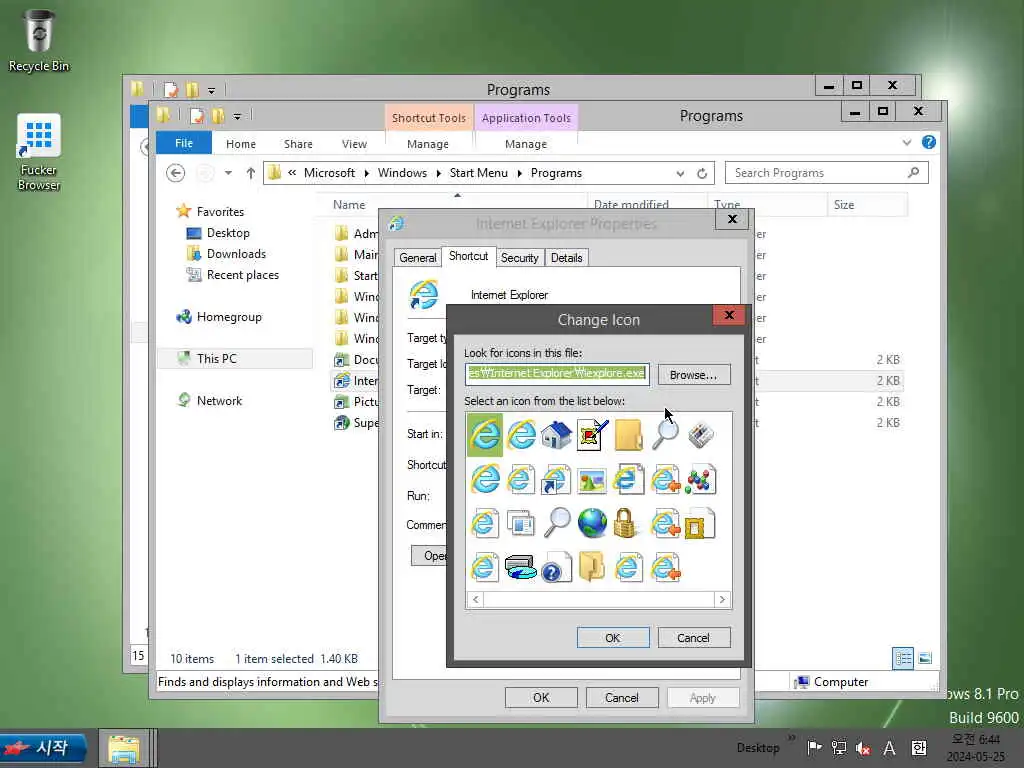Open the Home ribbon tab
Screen dimensions: 1024x768
(x=241, y=144)
